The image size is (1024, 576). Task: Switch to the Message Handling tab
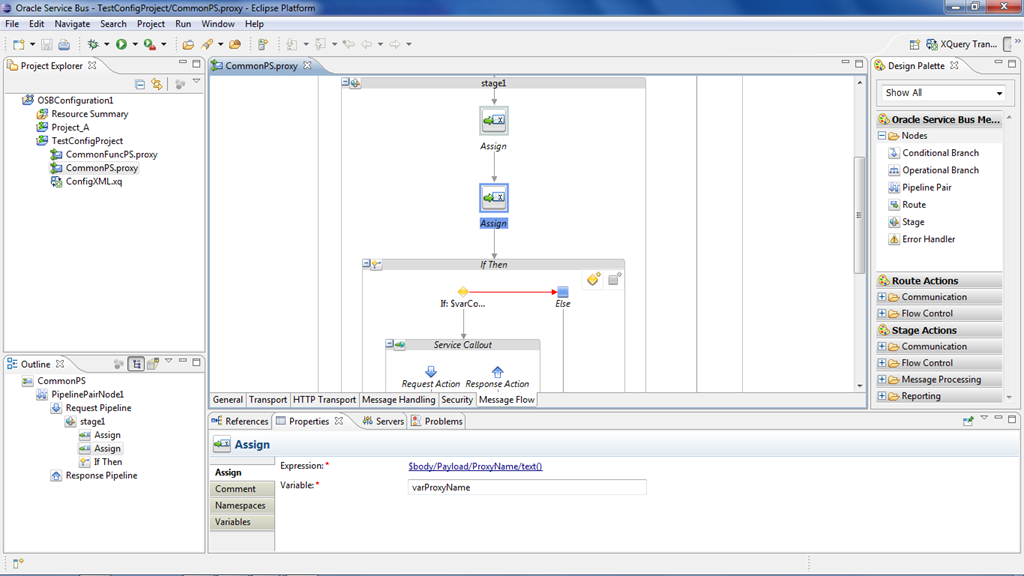tap(398, 400)
